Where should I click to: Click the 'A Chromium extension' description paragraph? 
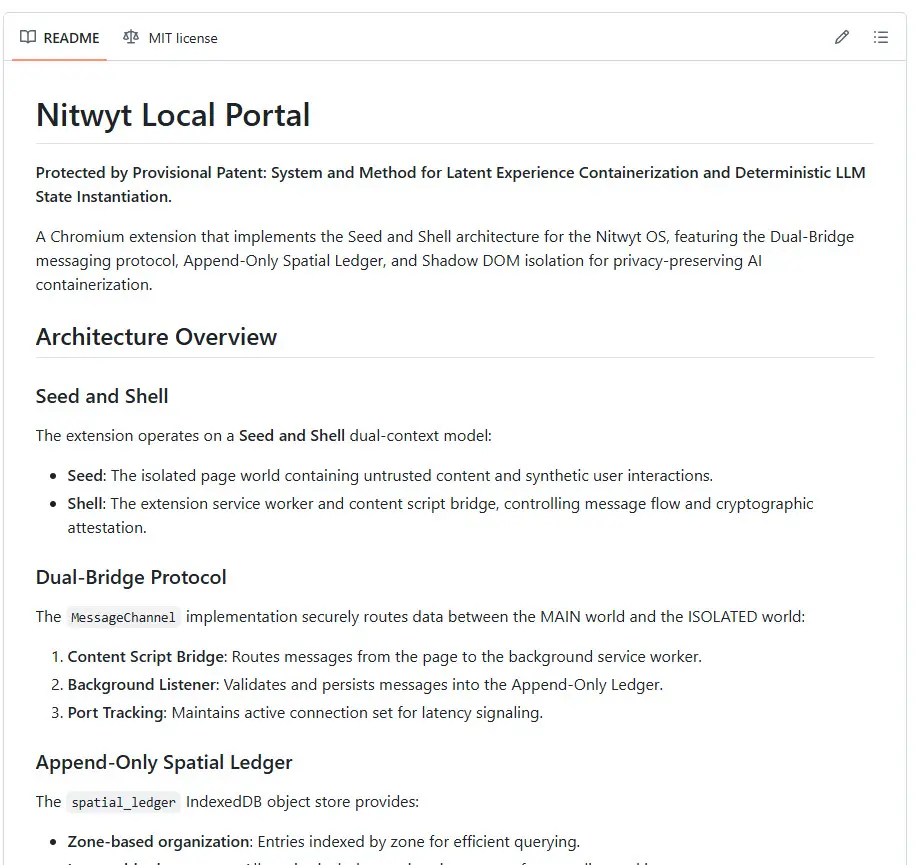tap(444, 261)
